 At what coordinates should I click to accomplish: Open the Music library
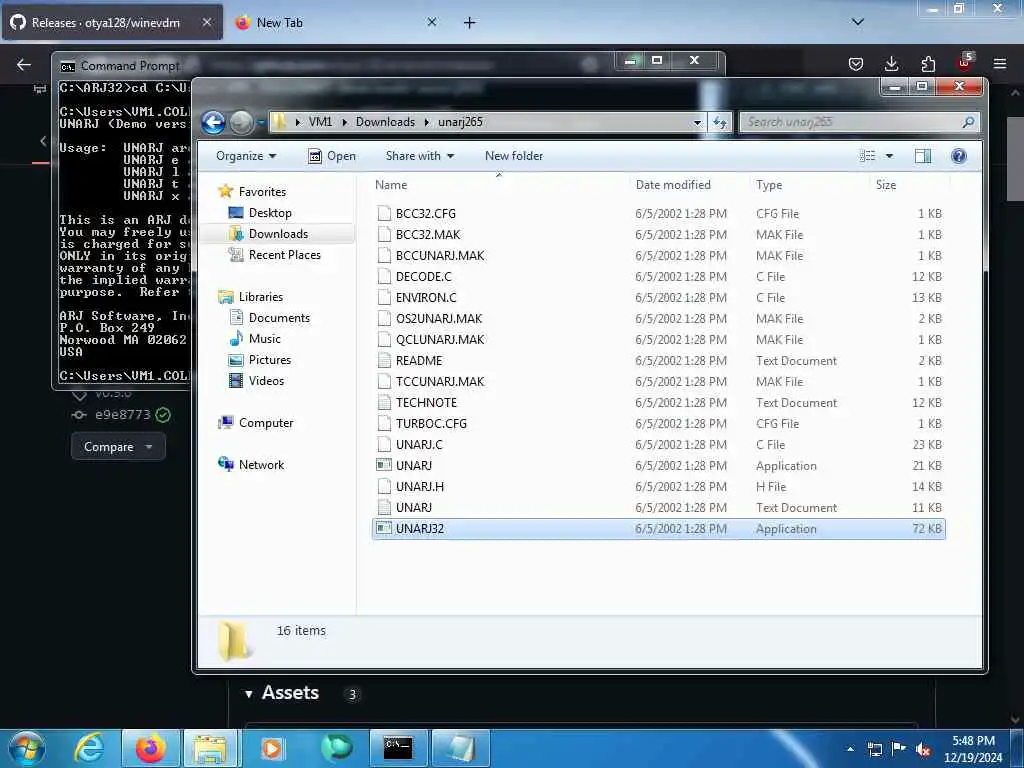tap(264, 339)
